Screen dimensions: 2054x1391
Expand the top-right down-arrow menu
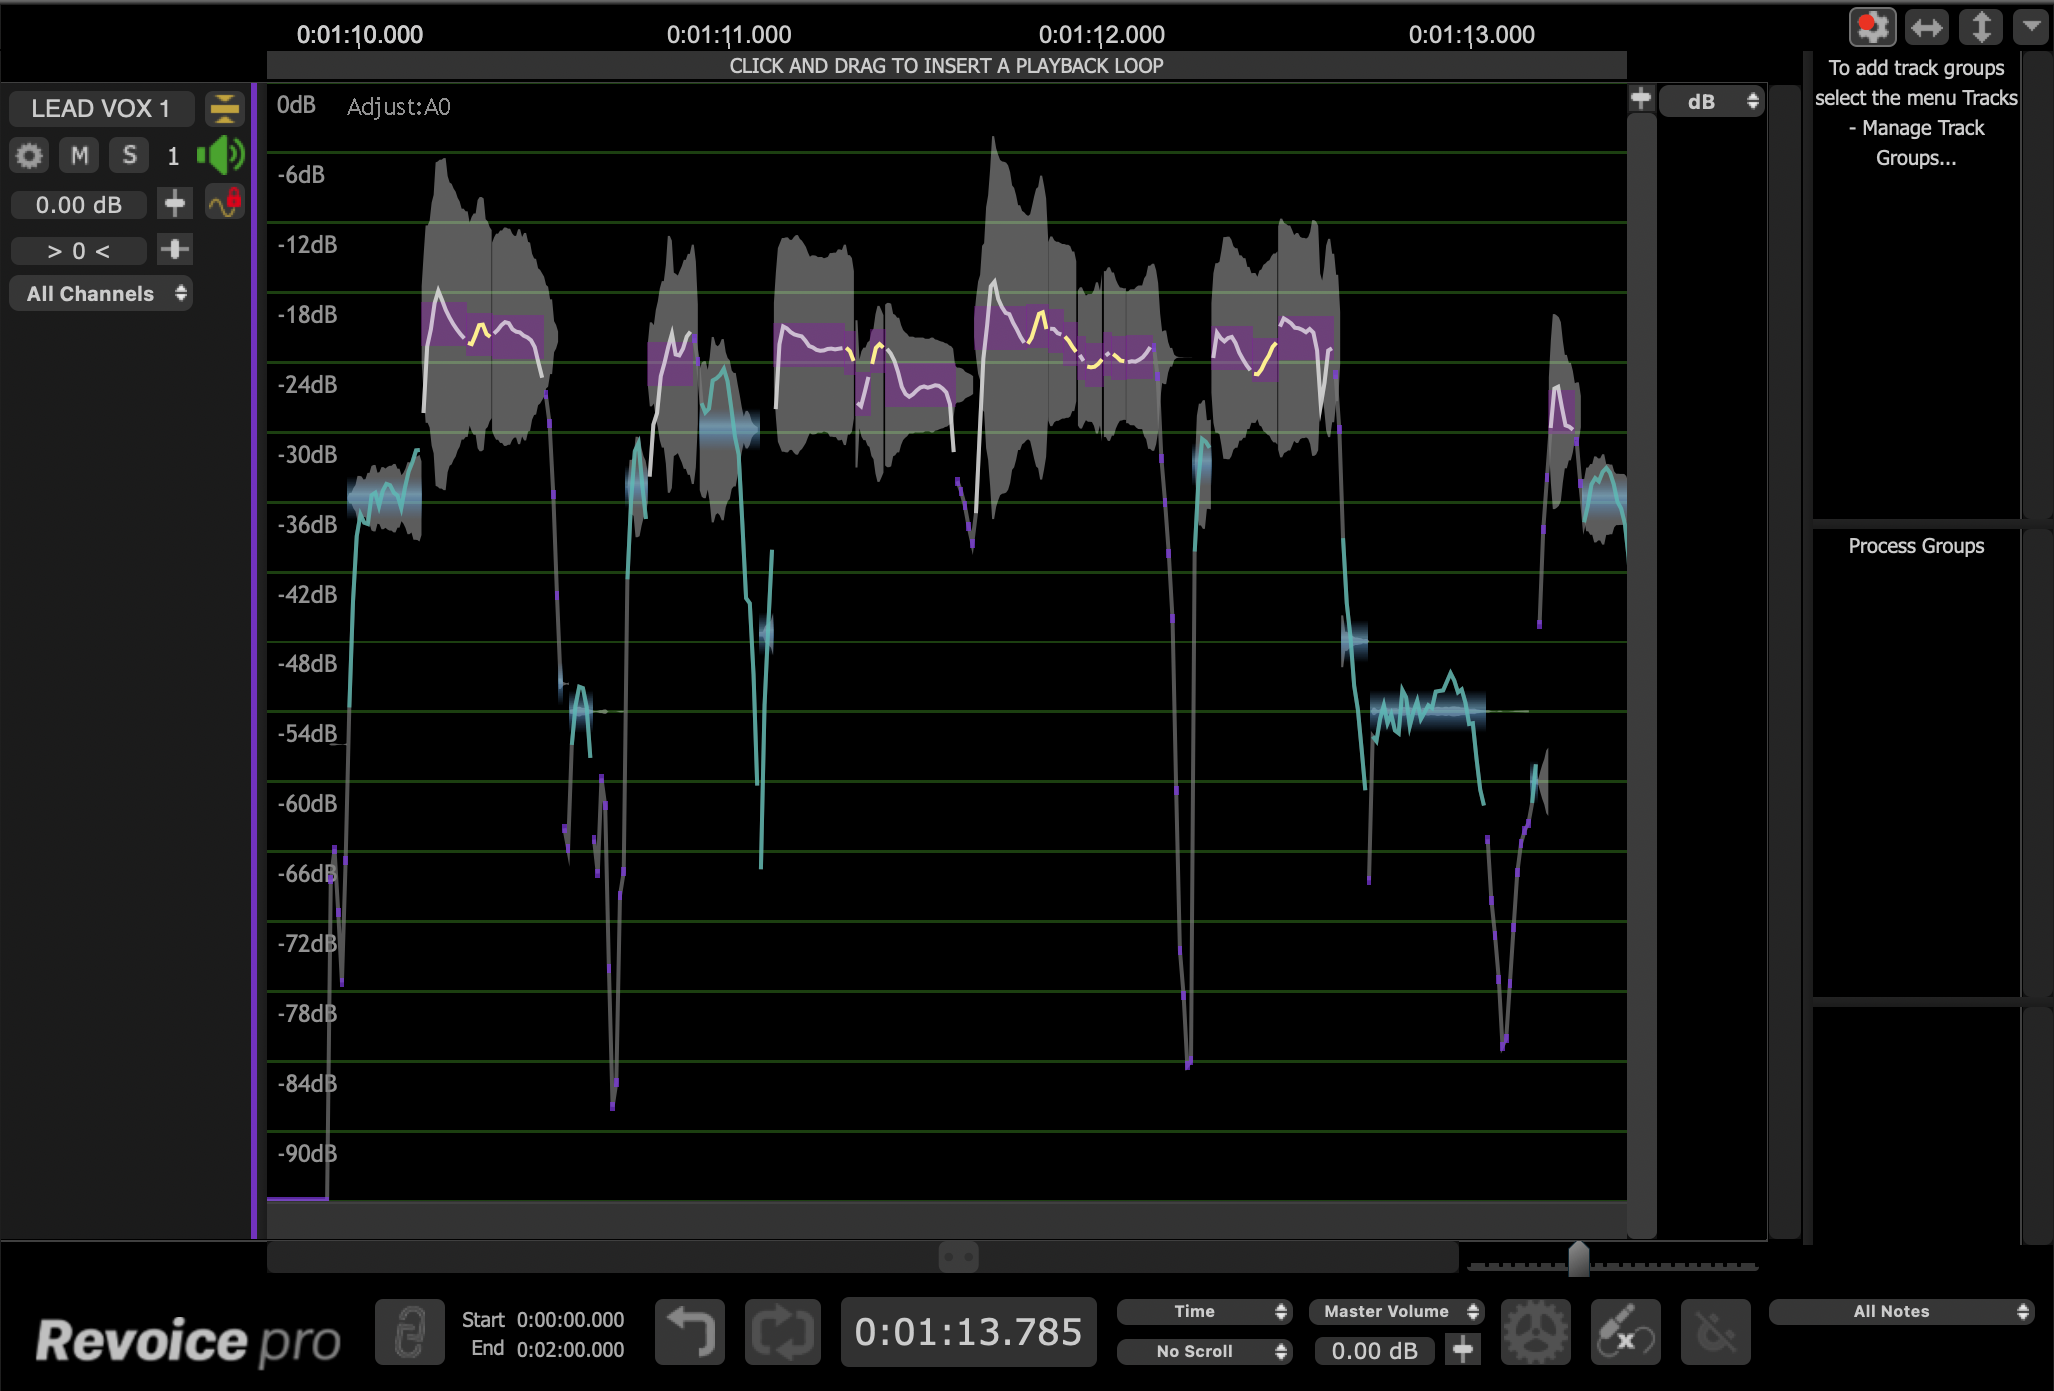[2030, 26]
